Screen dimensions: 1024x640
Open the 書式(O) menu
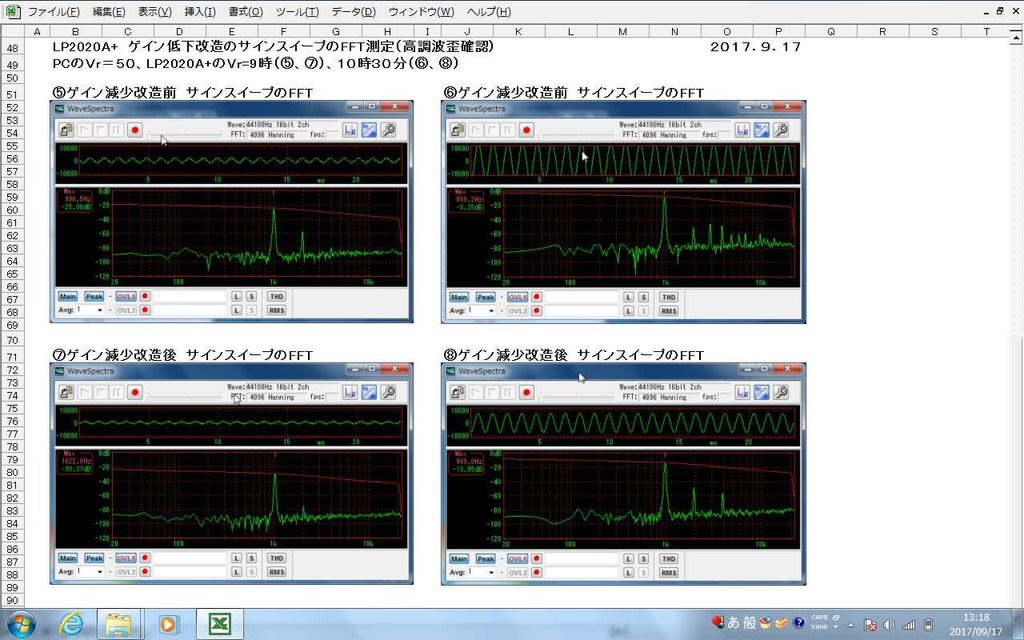246,12
